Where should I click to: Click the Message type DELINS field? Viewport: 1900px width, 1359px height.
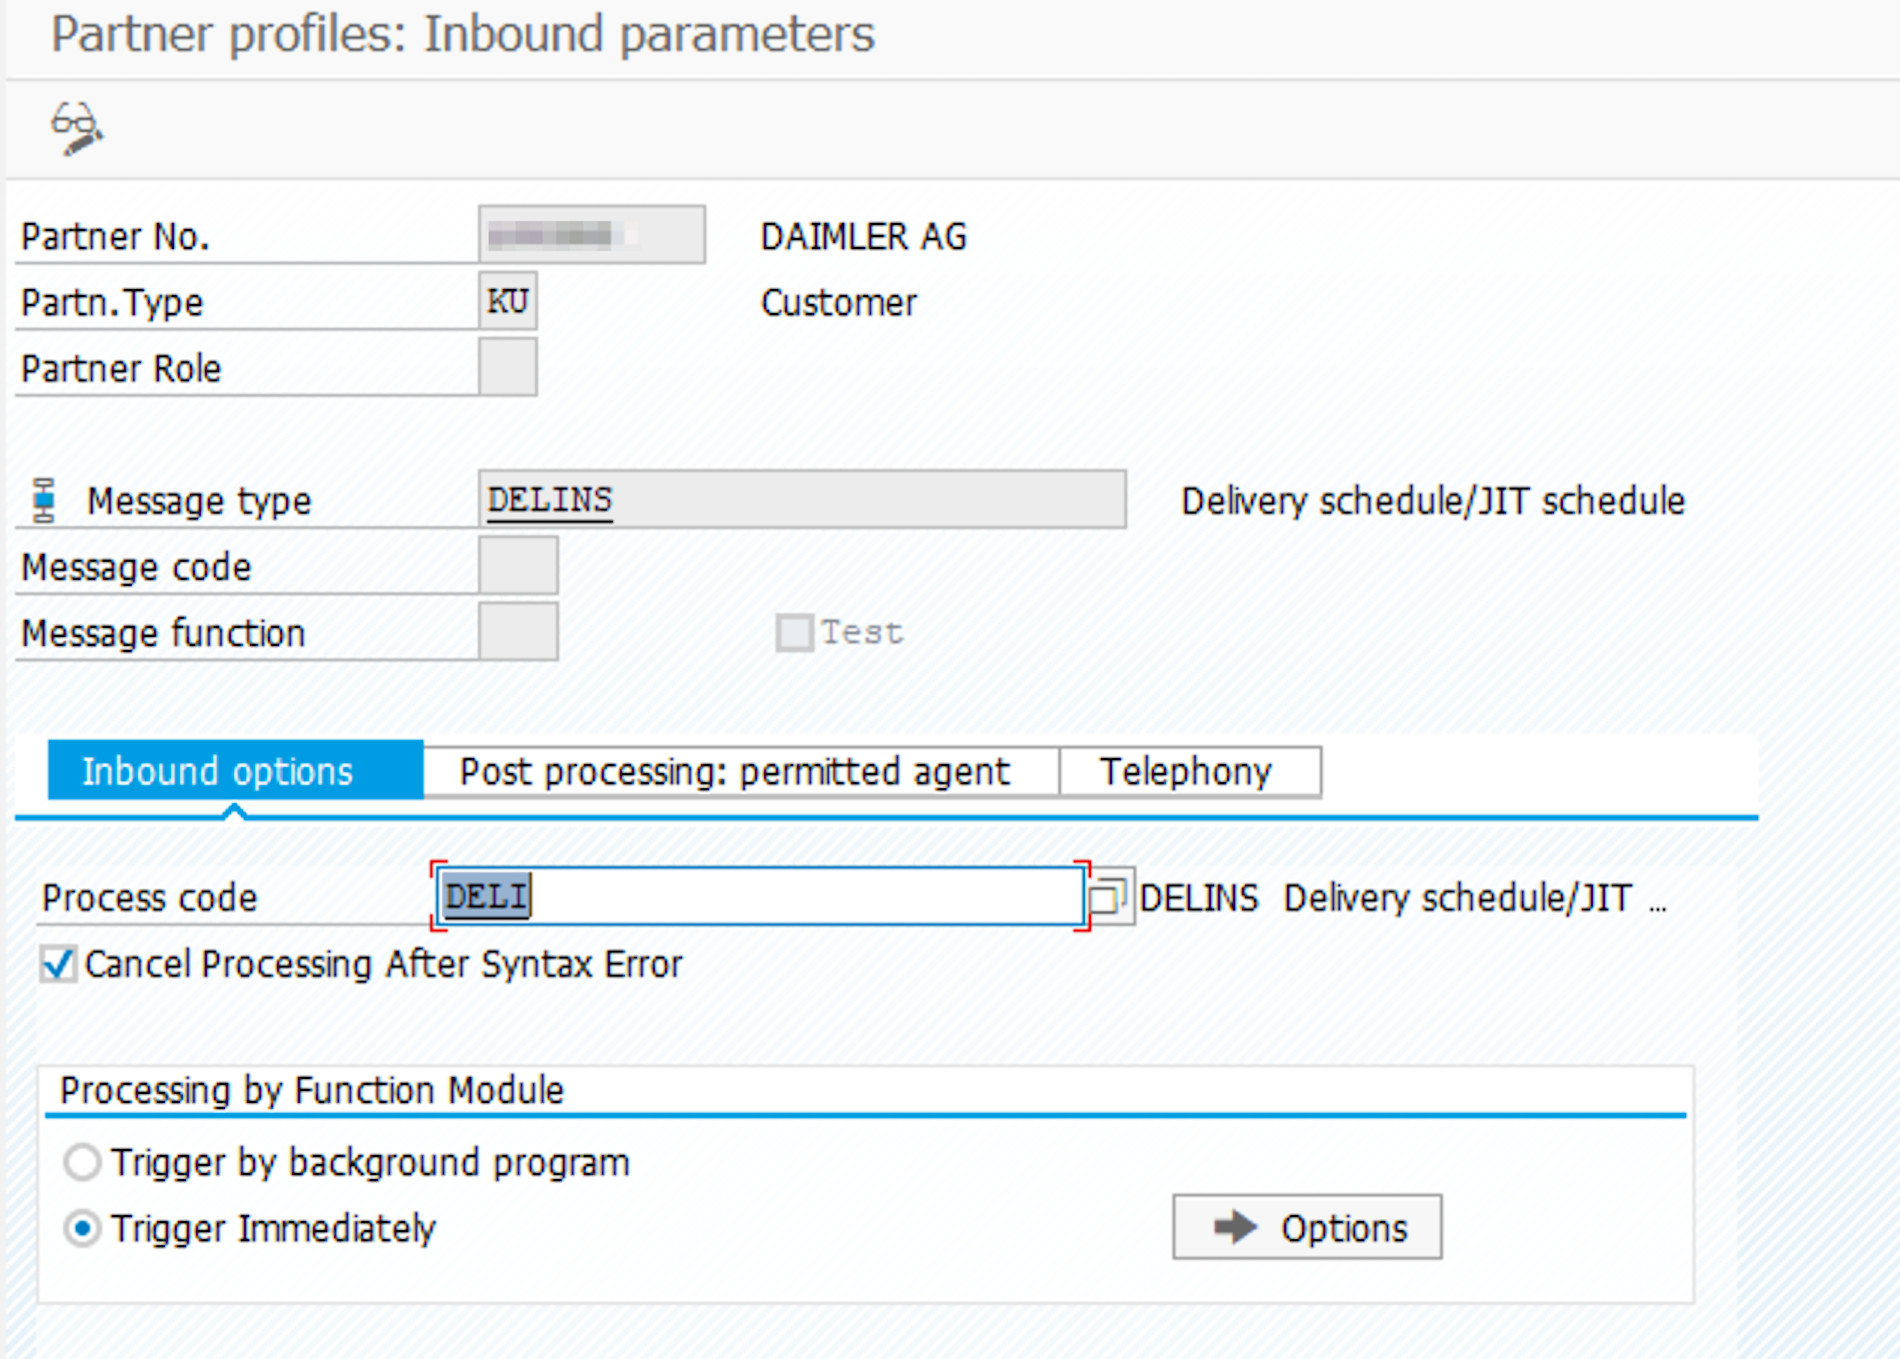(x=802, y=500)
